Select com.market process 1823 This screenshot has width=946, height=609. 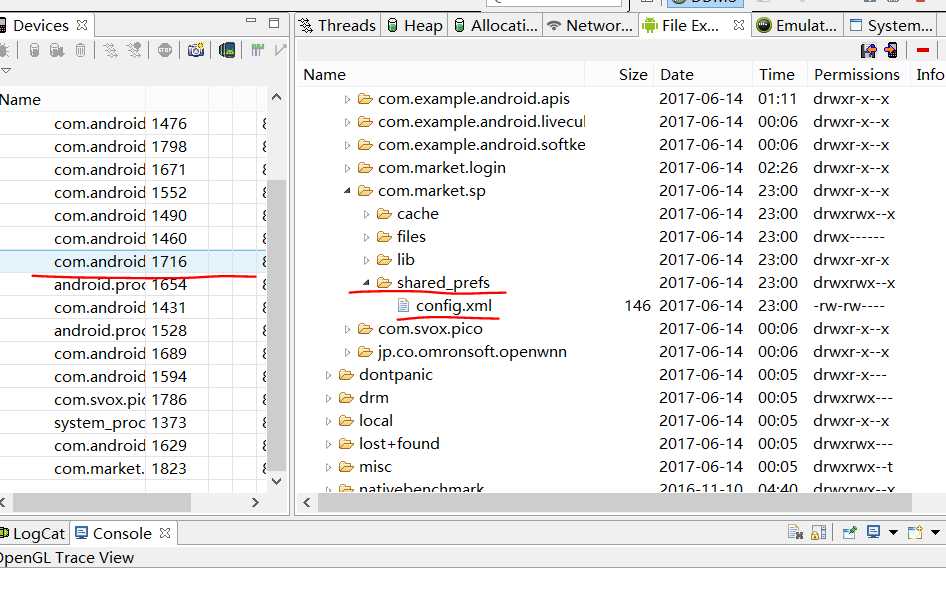[x=133, y=468]
